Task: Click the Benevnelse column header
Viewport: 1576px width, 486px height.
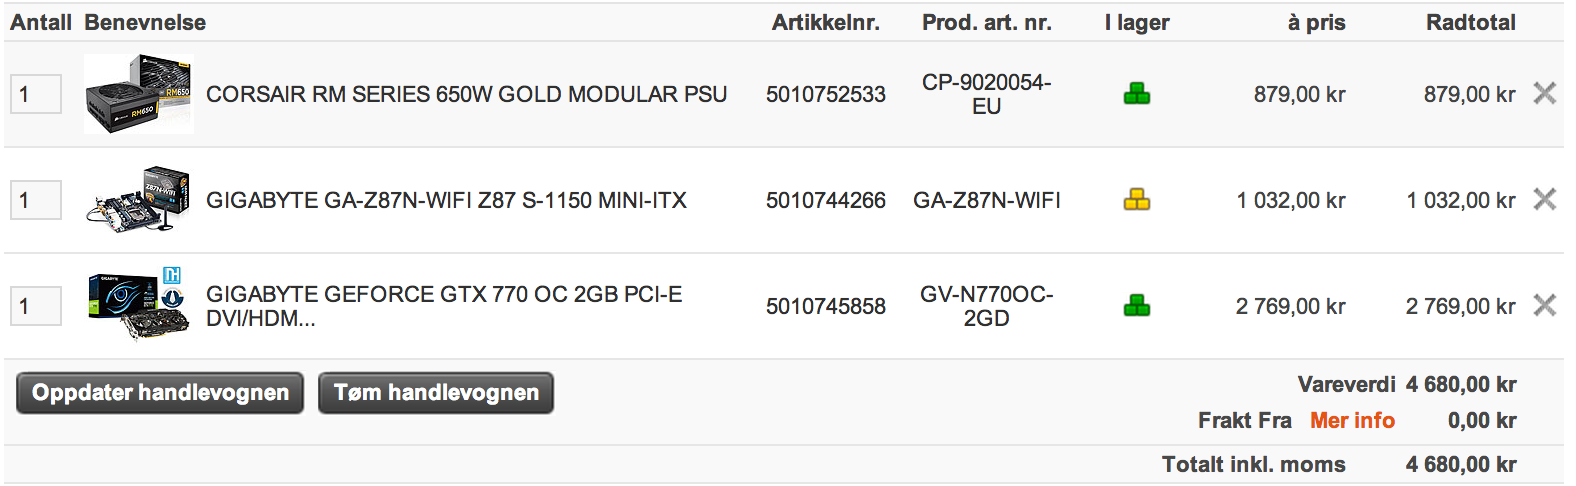Action: click(x=145, y=22)
